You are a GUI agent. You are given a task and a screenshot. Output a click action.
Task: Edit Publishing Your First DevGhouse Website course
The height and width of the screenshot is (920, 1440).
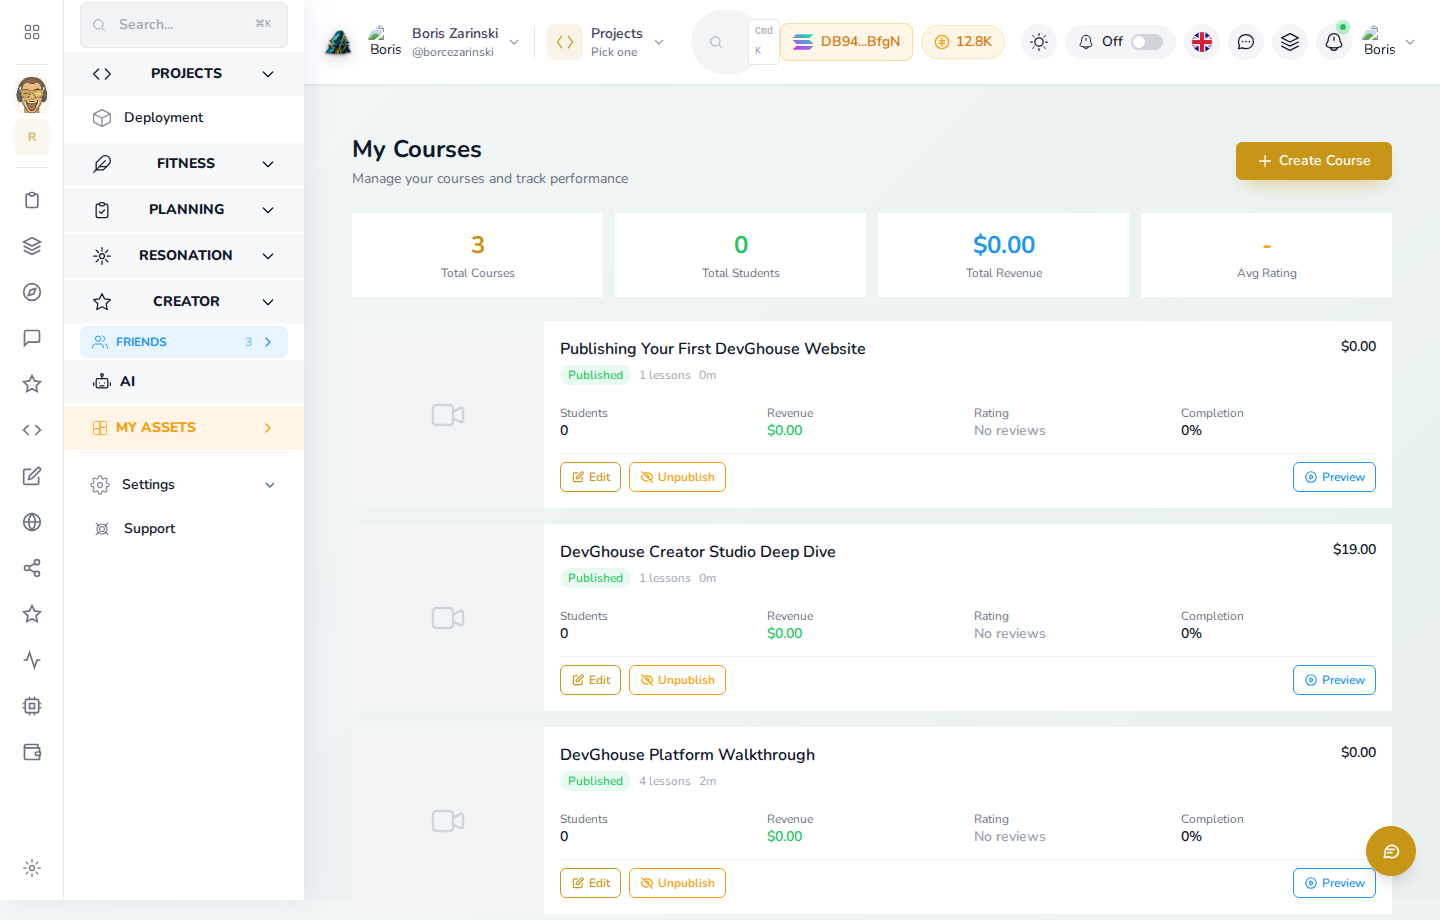[x=590, y=477]
